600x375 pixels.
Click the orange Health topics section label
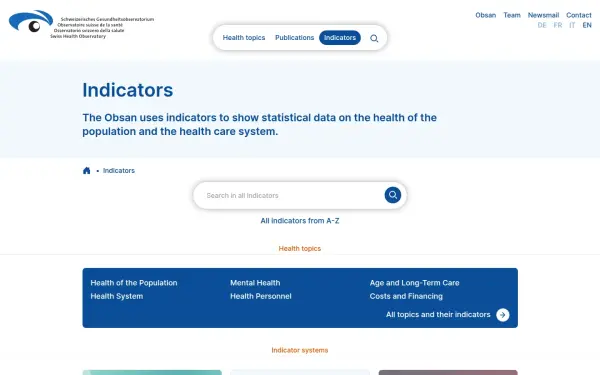coord(300,249)
